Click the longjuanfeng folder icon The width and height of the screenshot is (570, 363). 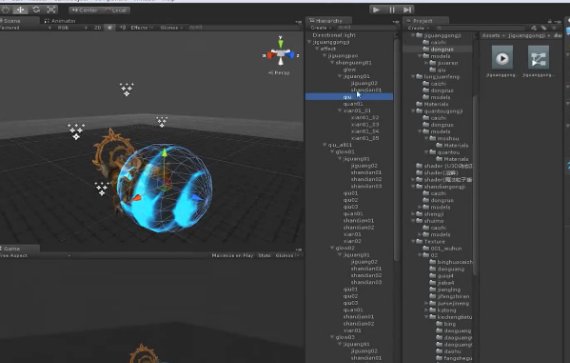coord(419,77)
